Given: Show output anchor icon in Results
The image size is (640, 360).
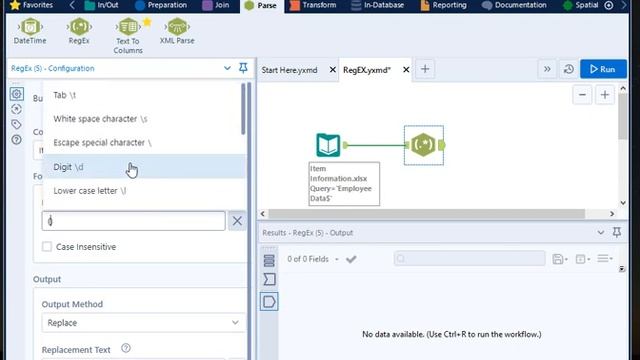Looking at the screenshot, I should point(269,302).
